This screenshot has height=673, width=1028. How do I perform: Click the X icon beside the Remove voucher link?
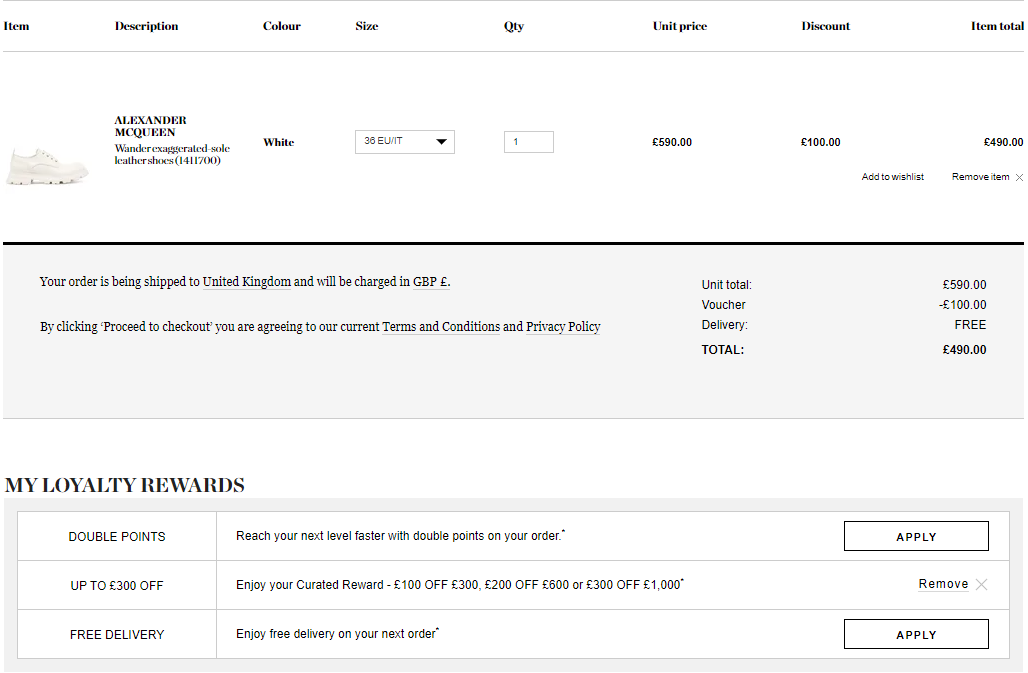pos(981,585)
